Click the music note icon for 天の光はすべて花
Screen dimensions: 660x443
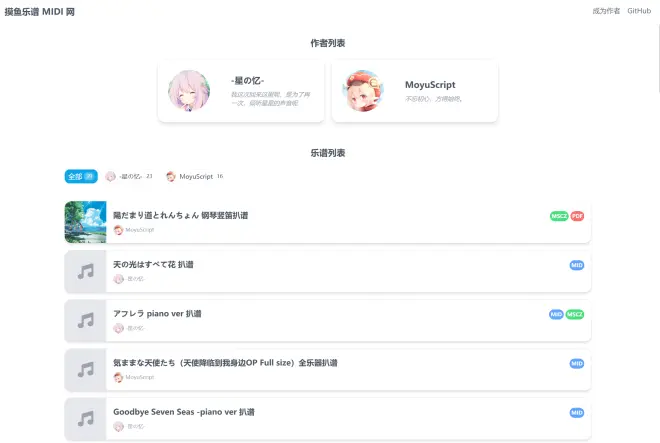(x=85, y=272)
